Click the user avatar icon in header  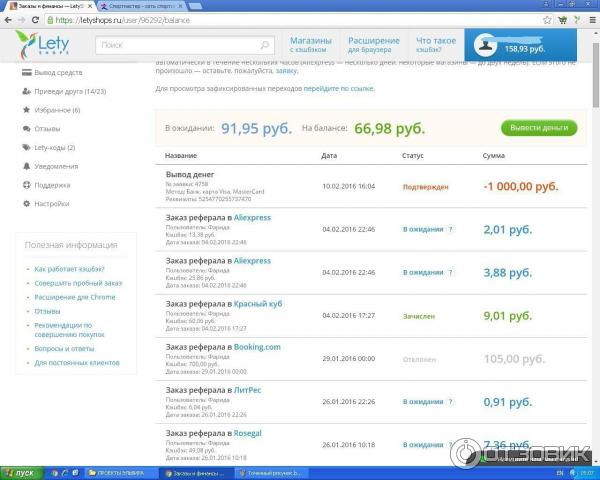[485, 45]
